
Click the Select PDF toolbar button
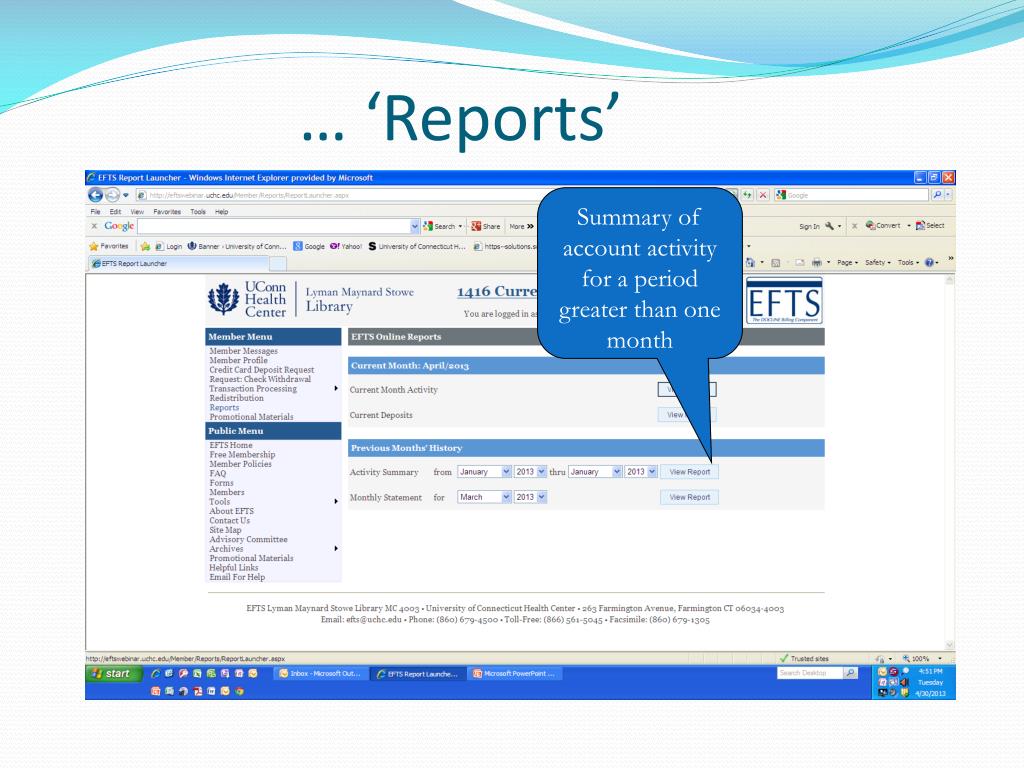pyautogui.click(x=930, y=225)
